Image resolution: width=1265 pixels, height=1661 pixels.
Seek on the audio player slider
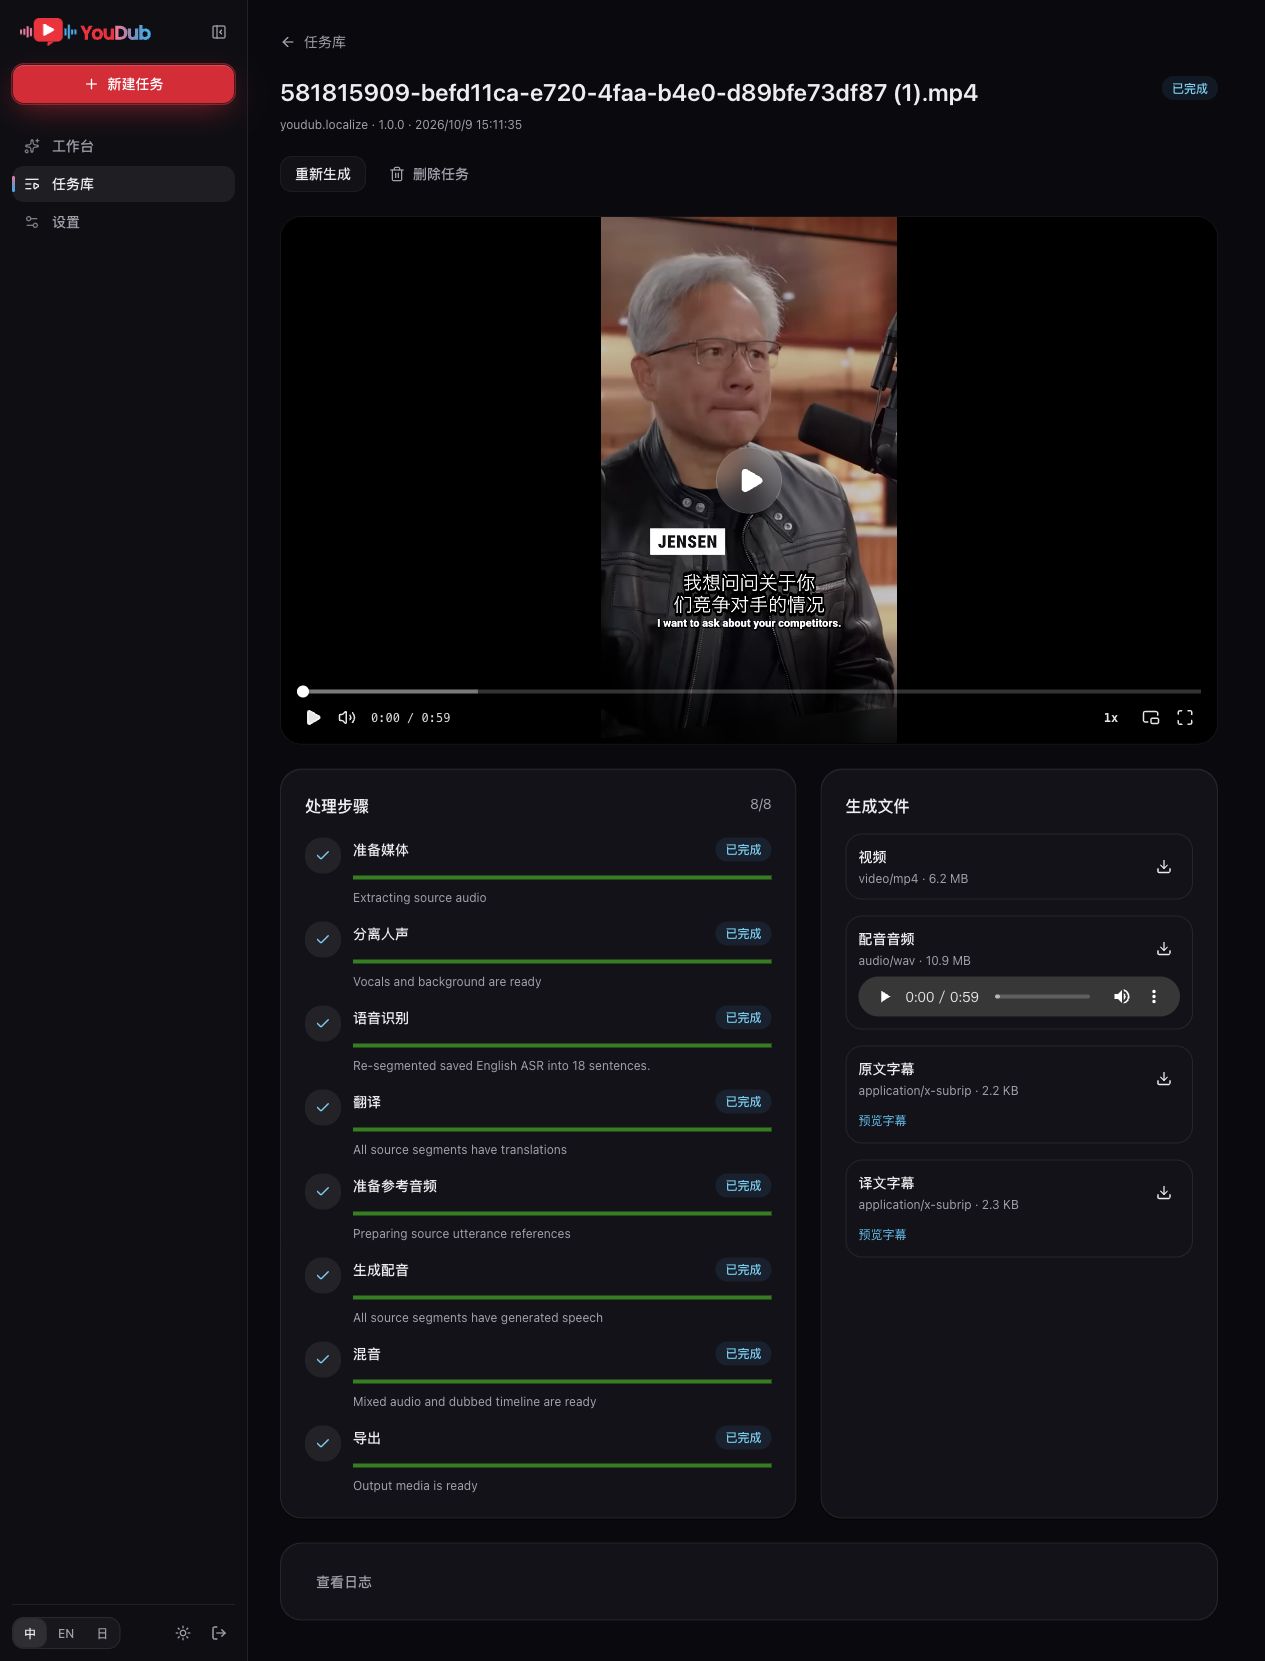tap(1042, 997)
